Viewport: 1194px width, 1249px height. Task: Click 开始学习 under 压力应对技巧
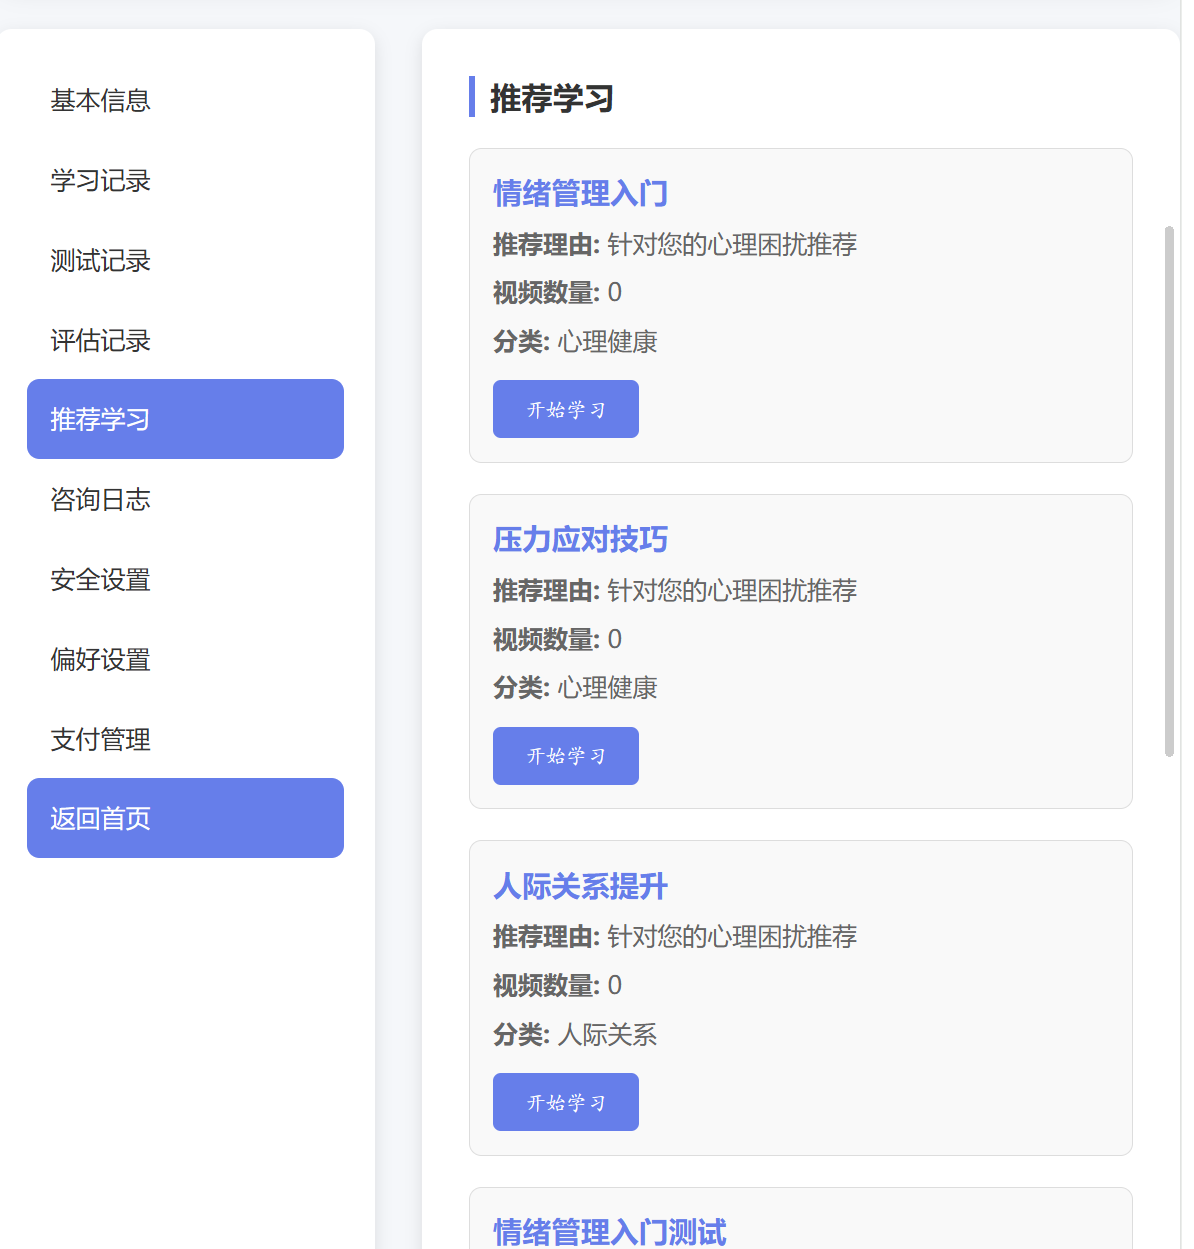click(x=565, y=755)
